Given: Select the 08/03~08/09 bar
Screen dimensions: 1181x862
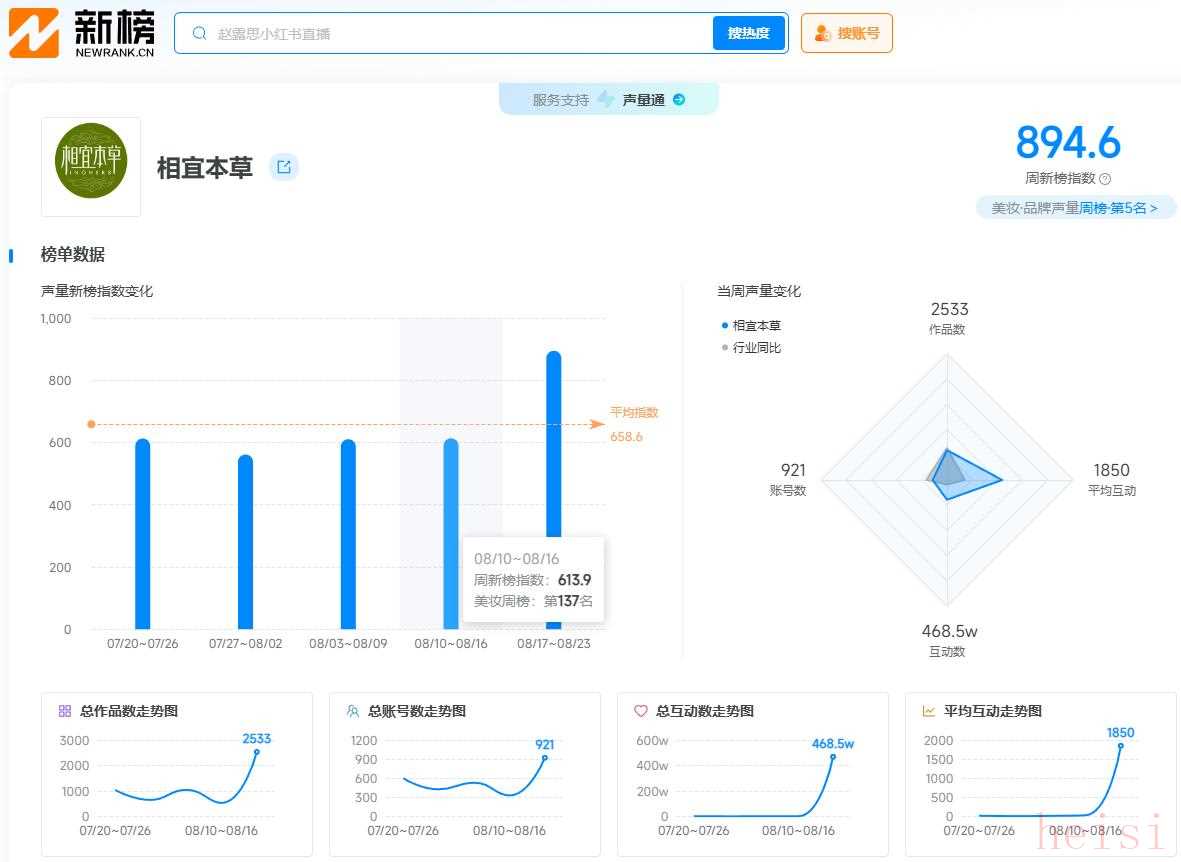Looking at the screenshot, I should pyautogui.click(x=348, y=533).
